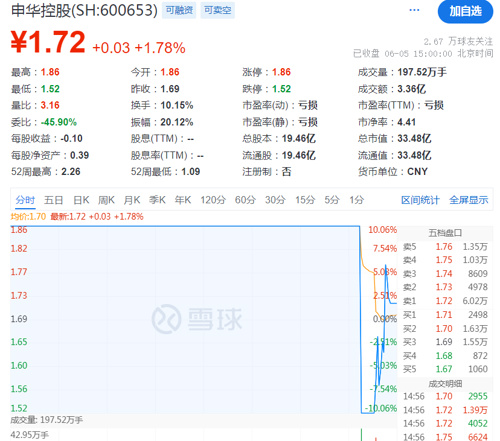Click the 10.06% top axis label
Image resolution: width=500 pixels, height=441 pixels.
pyautogui.click(x=382, y=230)
